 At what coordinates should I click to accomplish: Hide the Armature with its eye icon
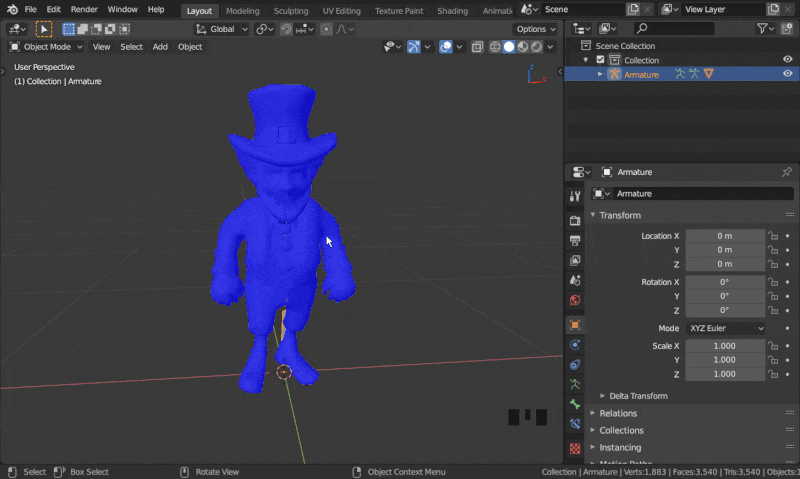(x=787, y=74)
